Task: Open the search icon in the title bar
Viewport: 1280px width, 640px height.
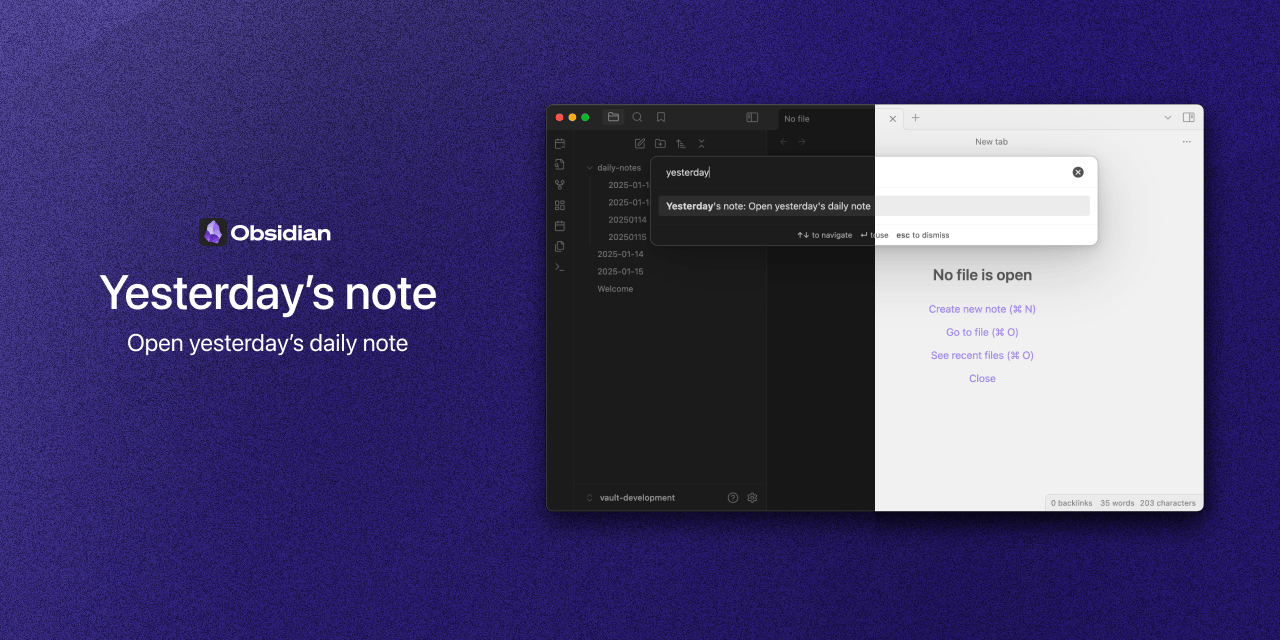Action: [637, 117]
